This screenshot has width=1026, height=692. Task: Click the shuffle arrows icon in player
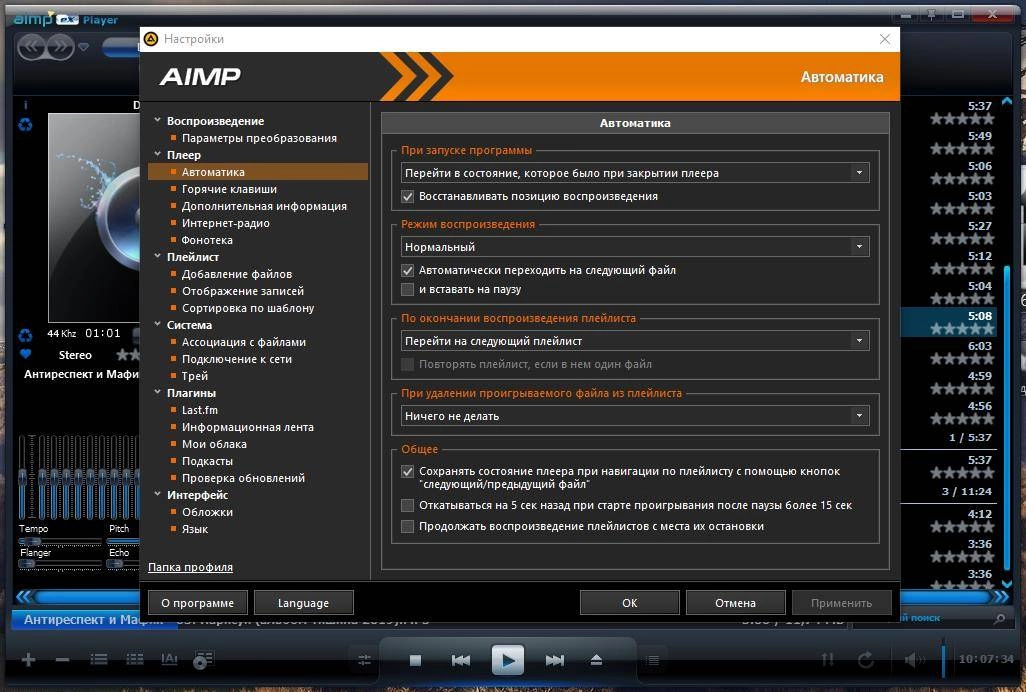tap(828, 659)
